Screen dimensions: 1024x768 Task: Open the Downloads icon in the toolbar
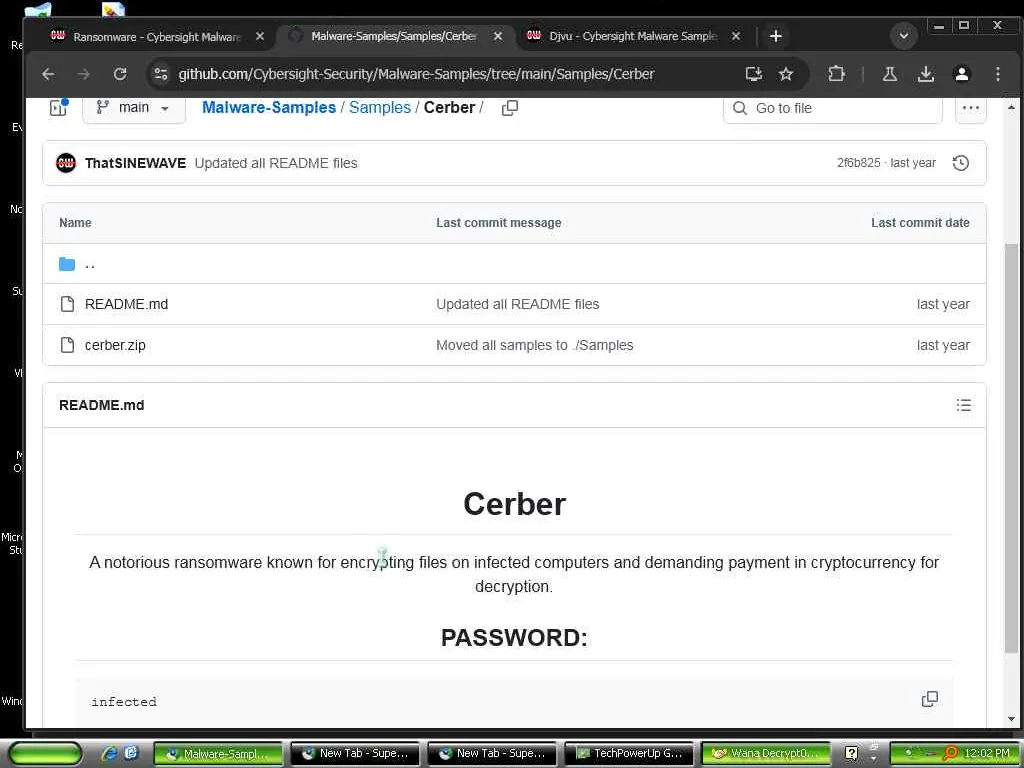click(925, 74)
